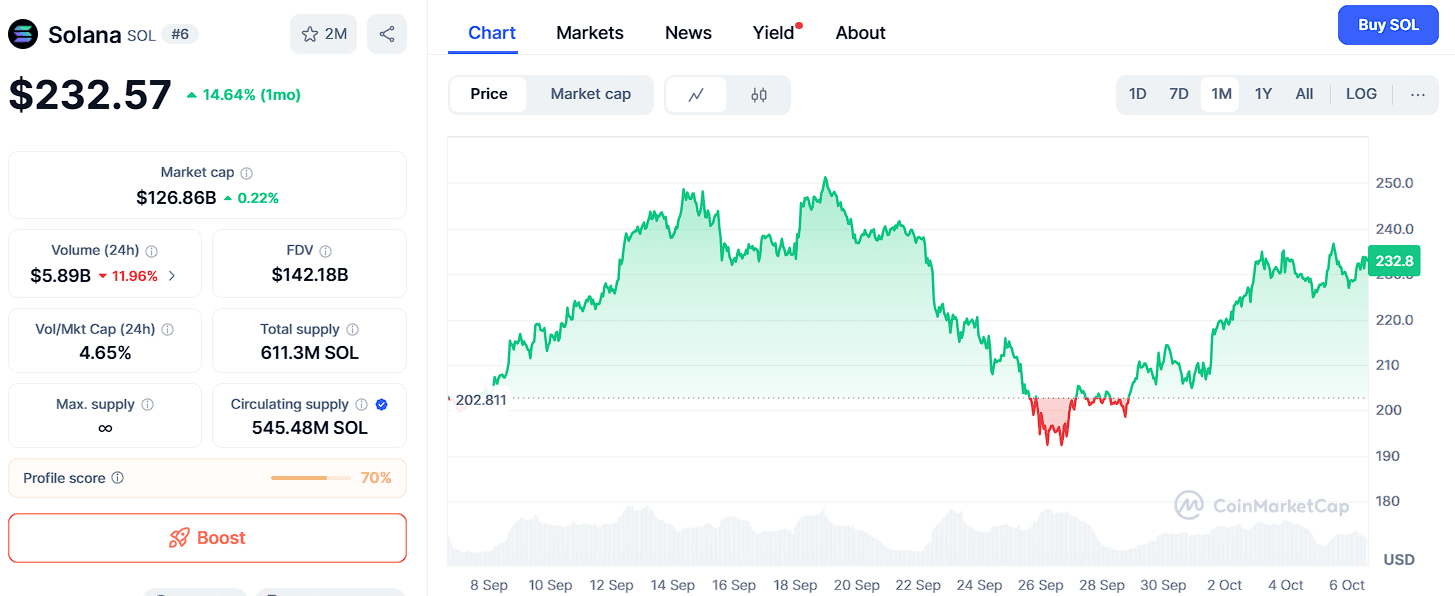This screenshot has width=1455, height=596.
Task: Click the share icon button
Action: [x=387, y=34]
